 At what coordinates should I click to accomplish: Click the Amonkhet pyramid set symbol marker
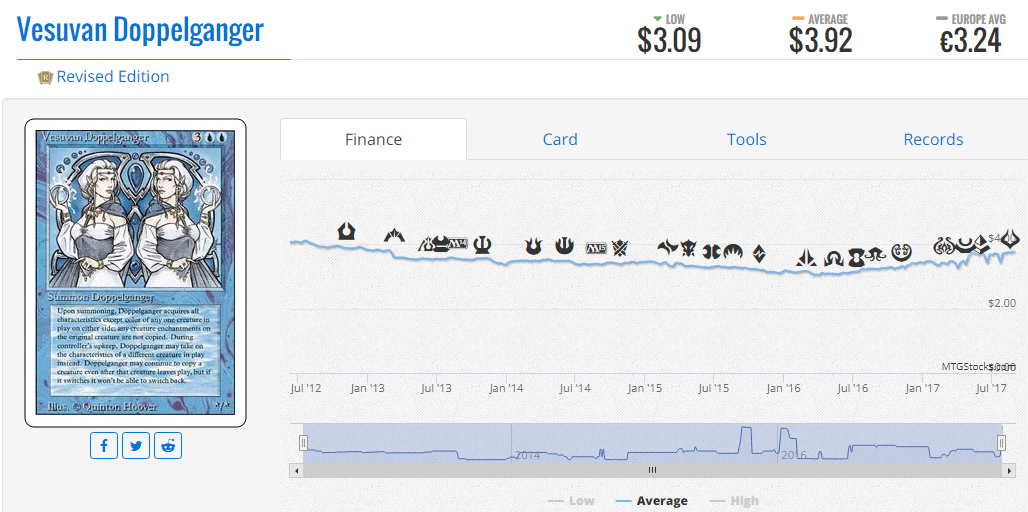click(x=980, y=245)
